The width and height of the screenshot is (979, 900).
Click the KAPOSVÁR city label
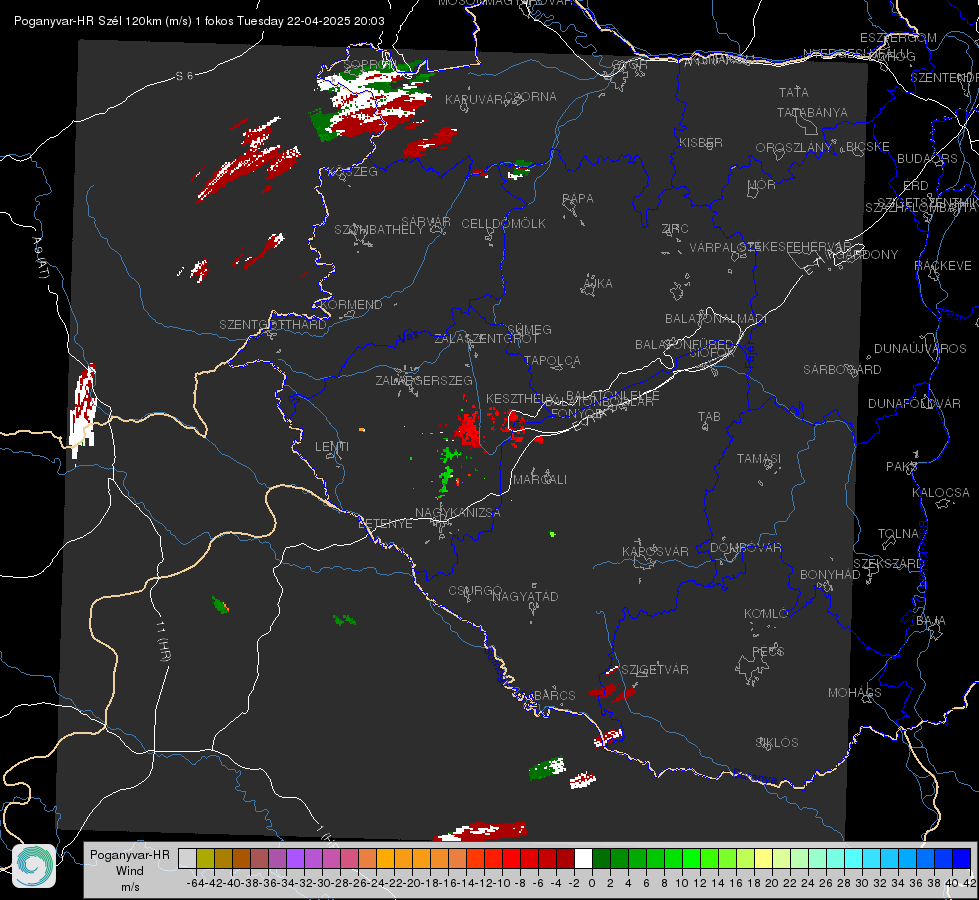click(x=656, y=551)
